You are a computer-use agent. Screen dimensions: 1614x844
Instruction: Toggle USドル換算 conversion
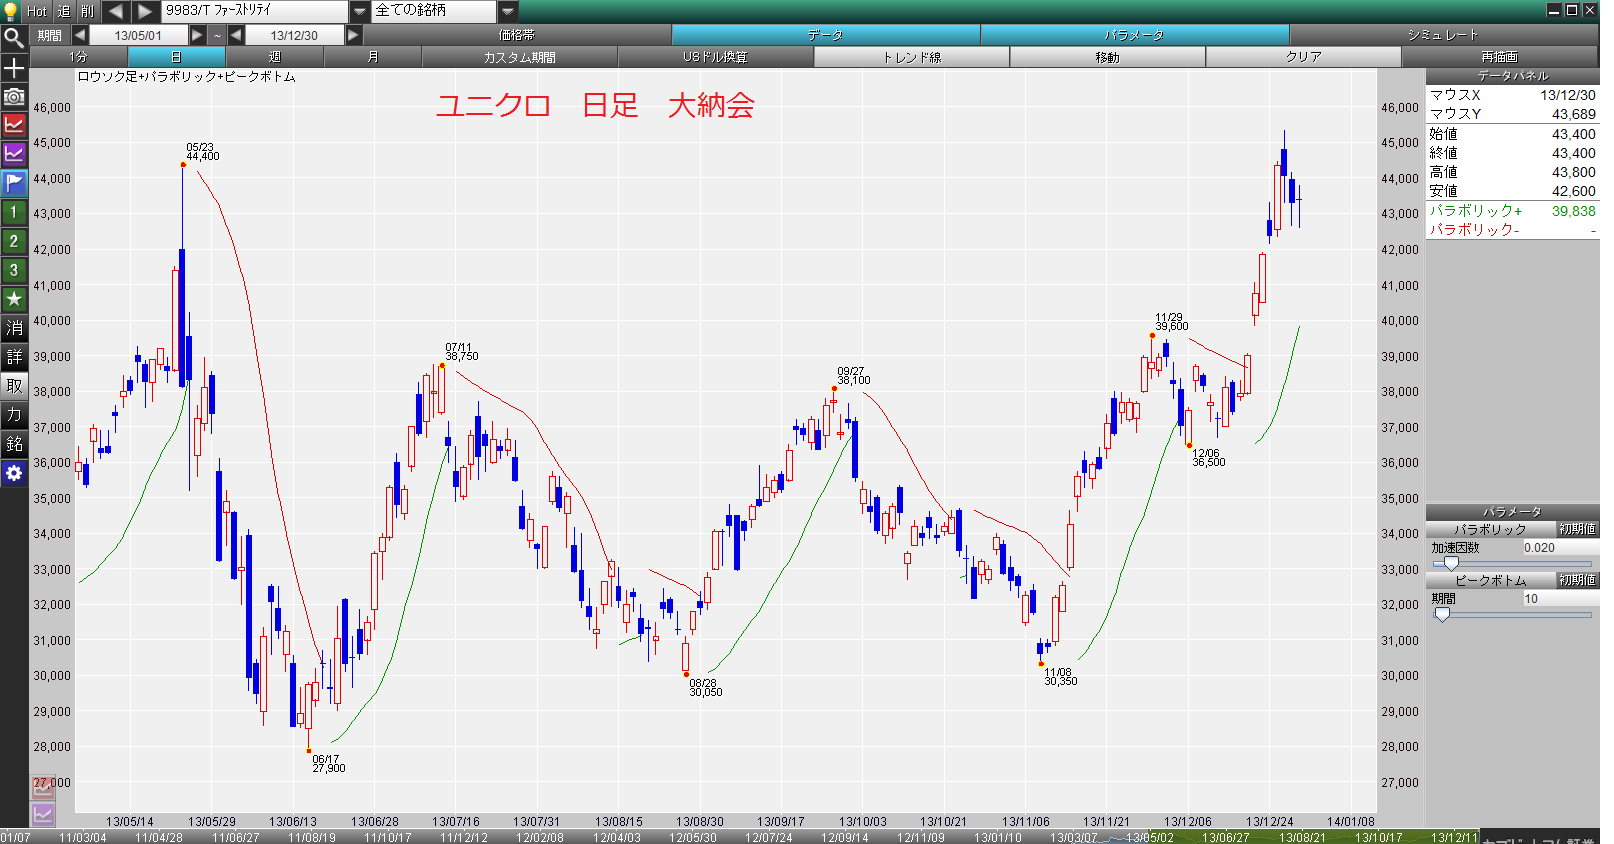pyautogui.click(x=716, y=57)
